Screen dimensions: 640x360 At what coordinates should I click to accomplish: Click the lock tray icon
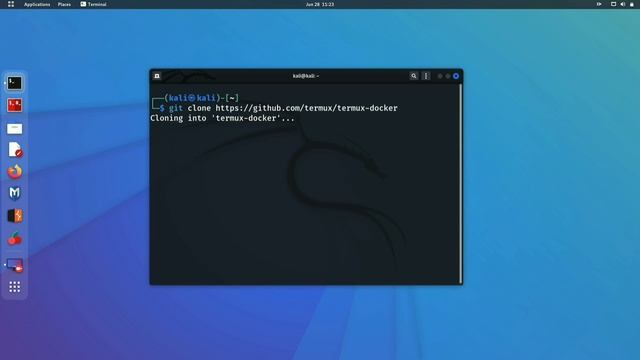(632, 4)
